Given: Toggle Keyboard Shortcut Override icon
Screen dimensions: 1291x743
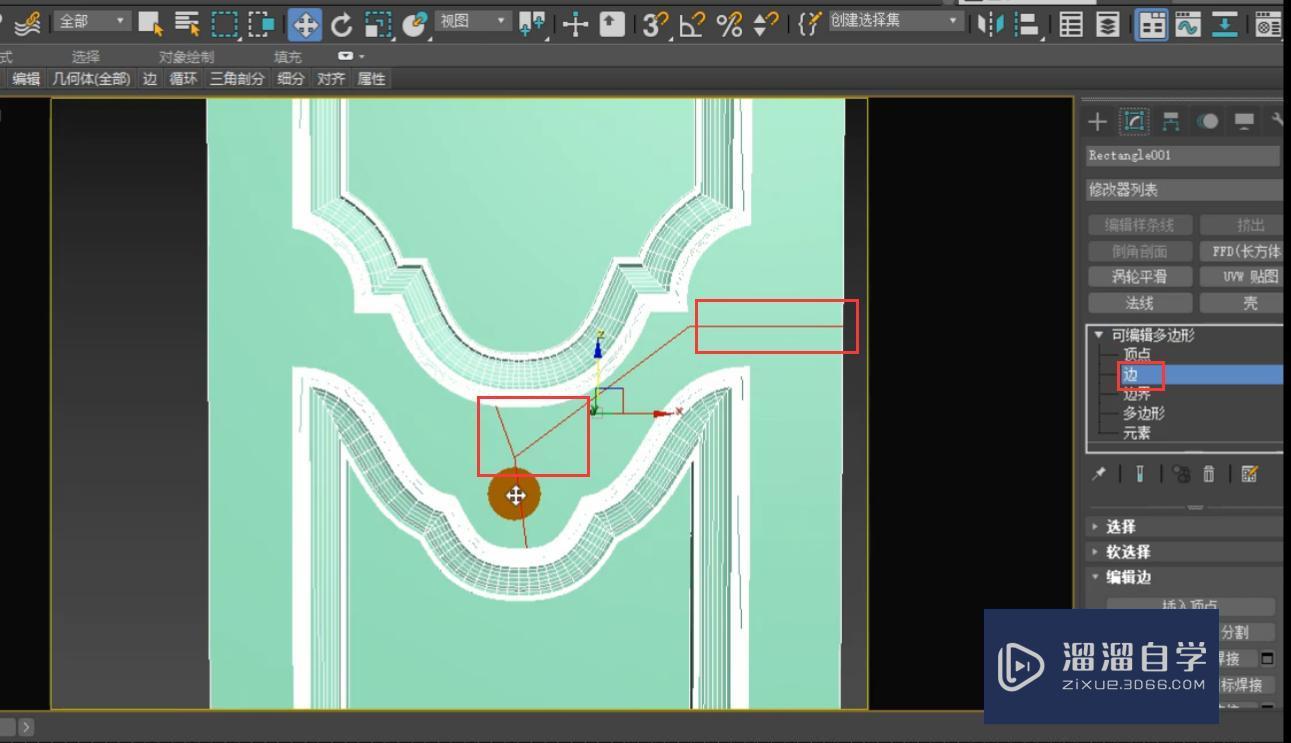Looking at the screenshot, I should [x=612, y=24].
